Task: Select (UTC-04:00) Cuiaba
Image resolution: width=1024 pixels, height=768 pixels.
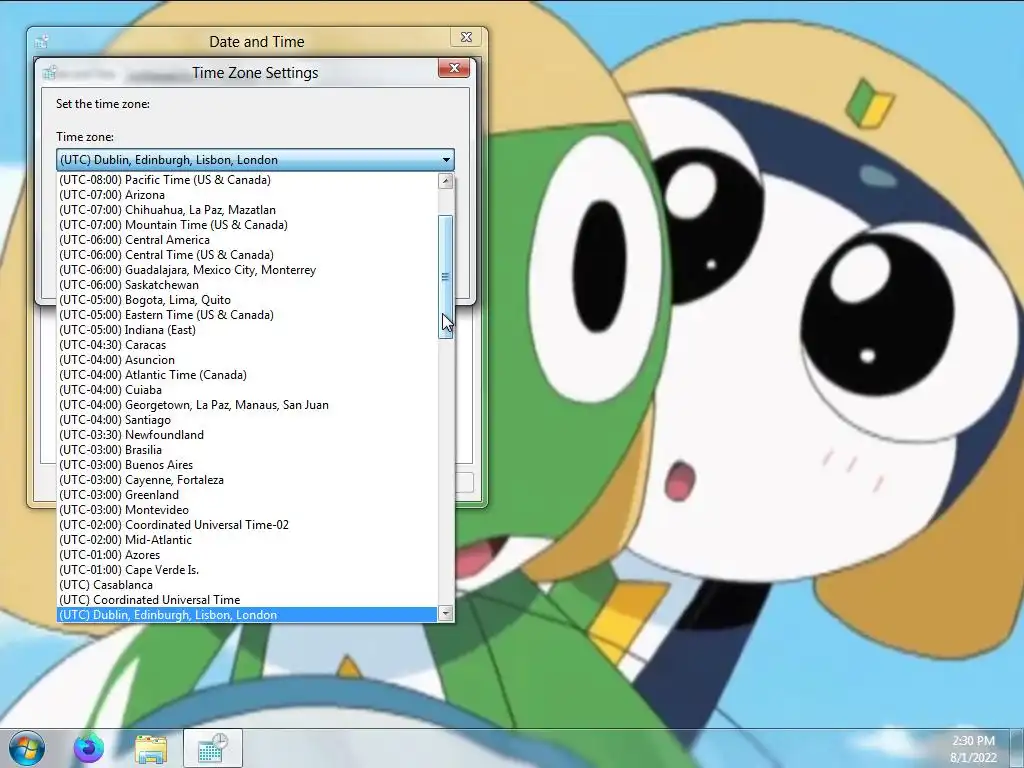Action: pyautogui.click(x=247, y=390)
